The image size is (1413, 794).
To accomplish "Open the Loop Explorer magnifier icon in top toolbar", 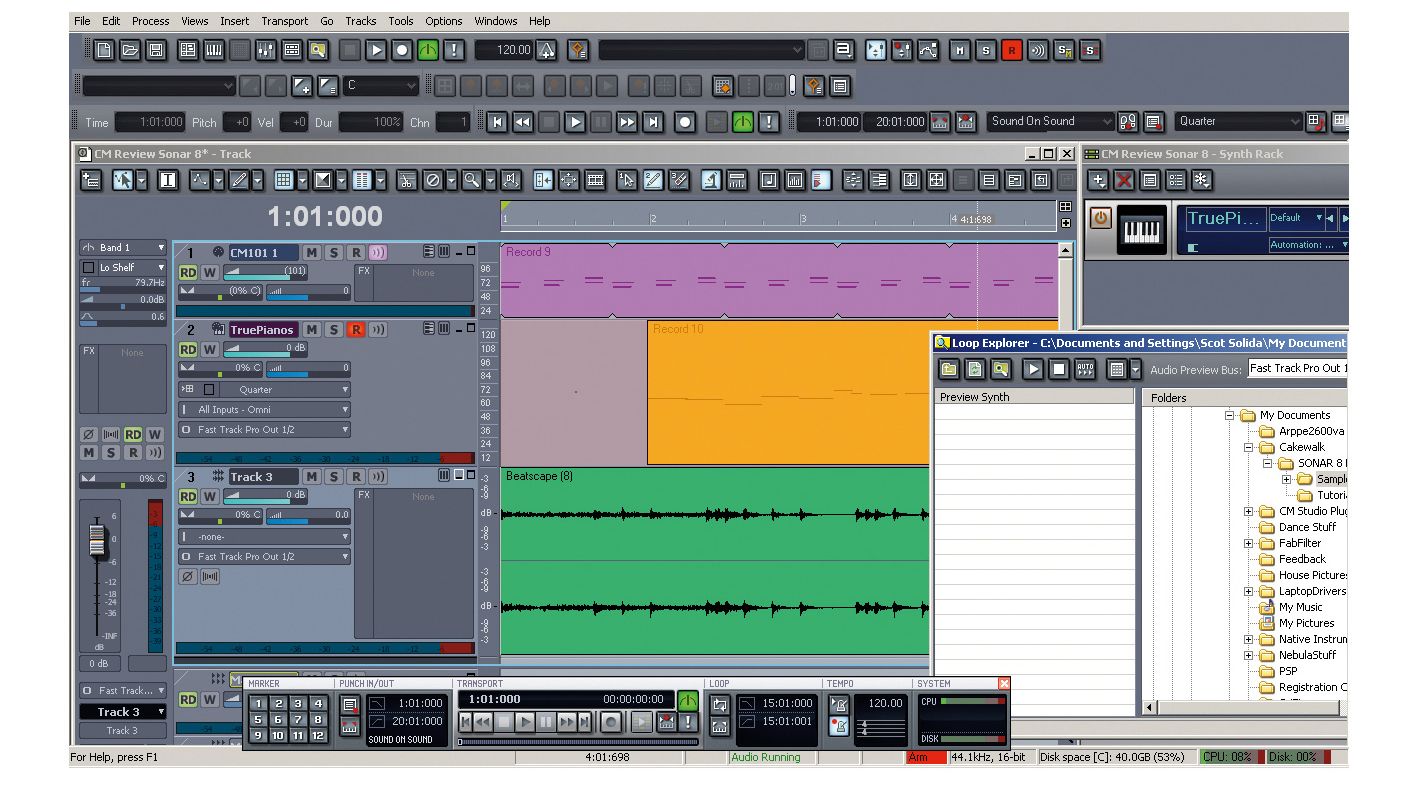I will coord(318,49).
